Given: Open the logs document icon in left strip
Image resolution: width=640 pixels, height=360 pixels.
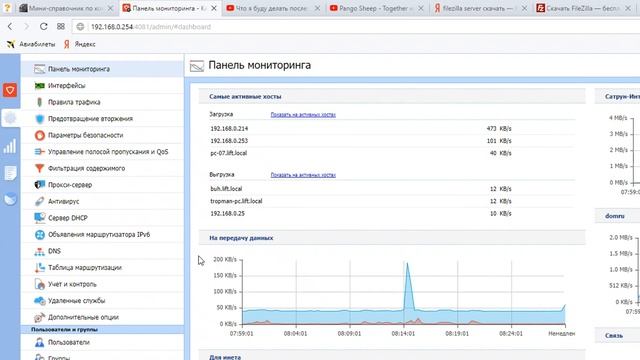Looking at the screenshot, I should [x=10, y=173].
